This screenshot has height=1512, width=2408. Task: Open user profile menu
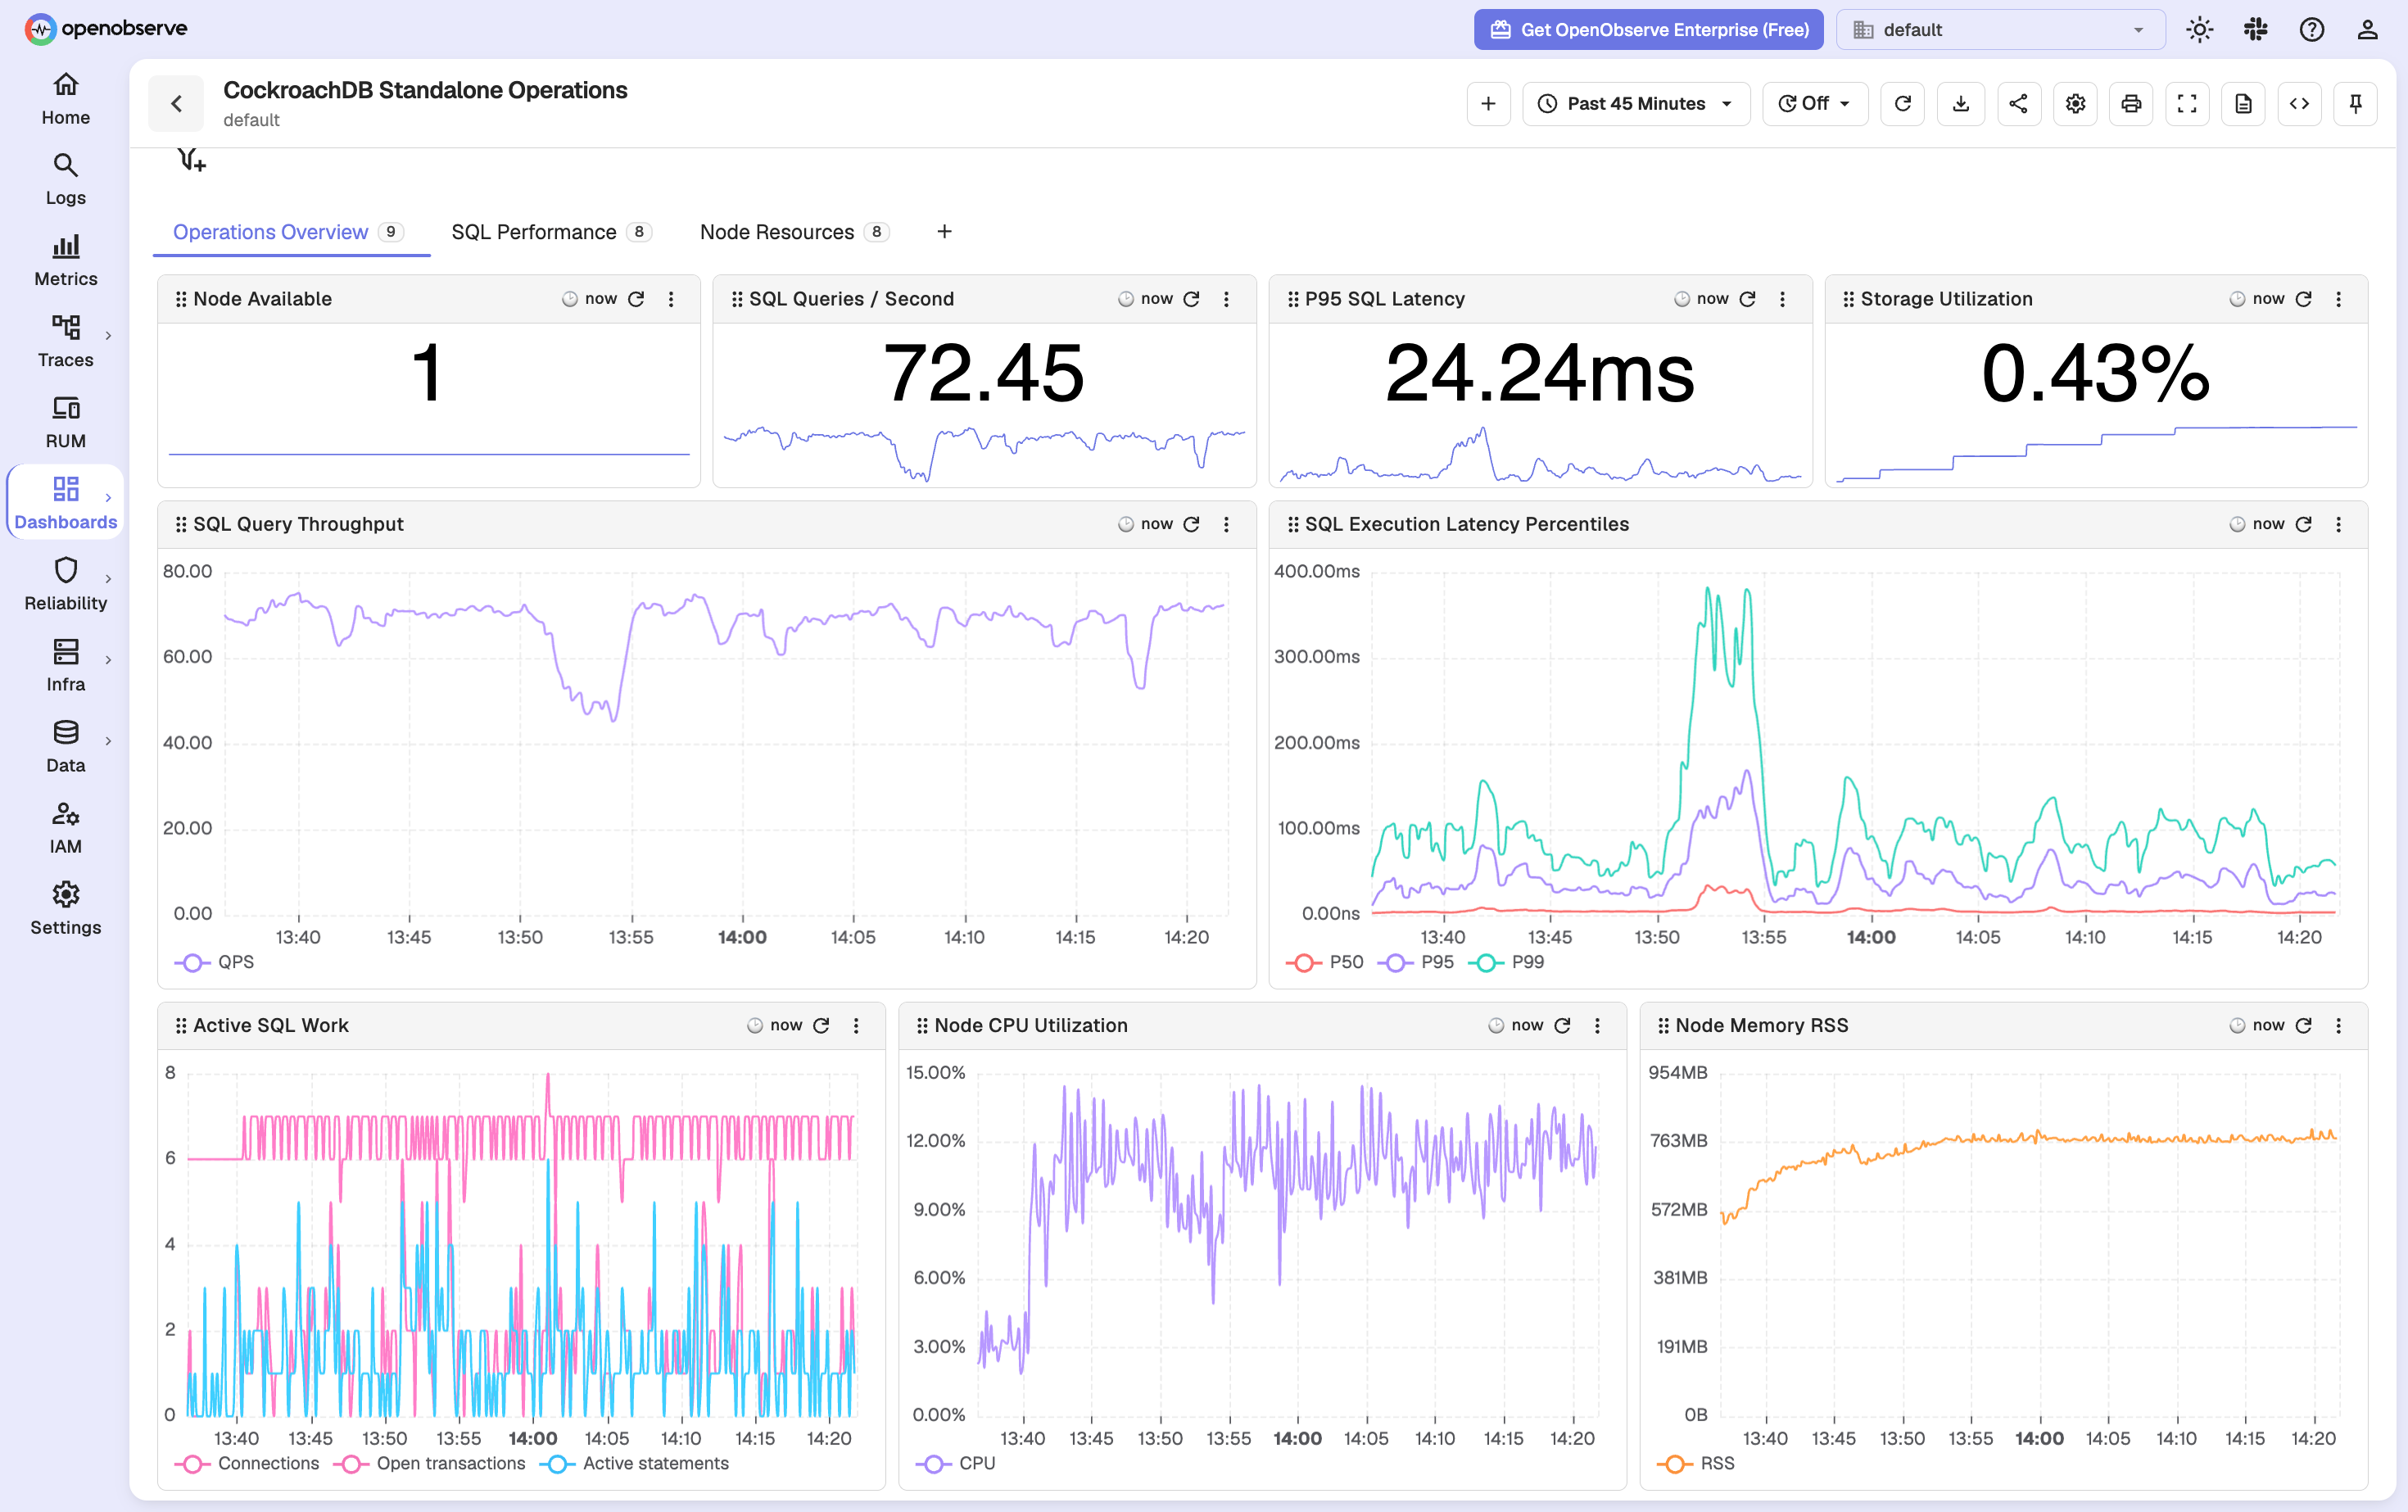[2367, 30]
